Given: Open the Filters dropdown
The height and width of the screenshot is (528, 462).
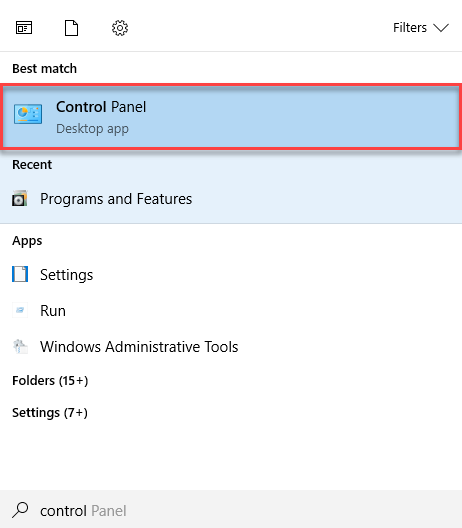Looking at the screenshot, I should [x=421, y=28].
